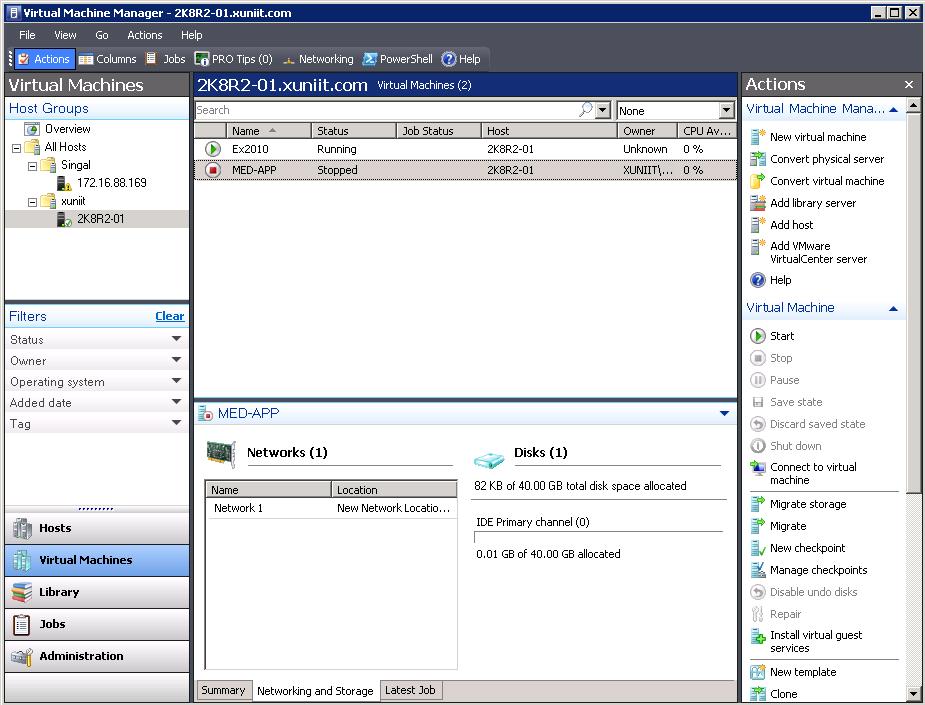Viewport: 925px width, 705px height.
Task: Open PRO Tips from the toolbar
Action: point(234,59)
